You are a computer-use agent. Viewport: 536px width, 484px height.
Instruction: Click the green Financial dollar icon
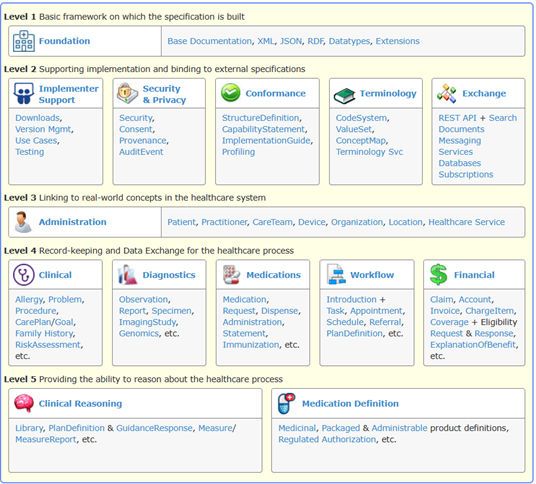439,274
